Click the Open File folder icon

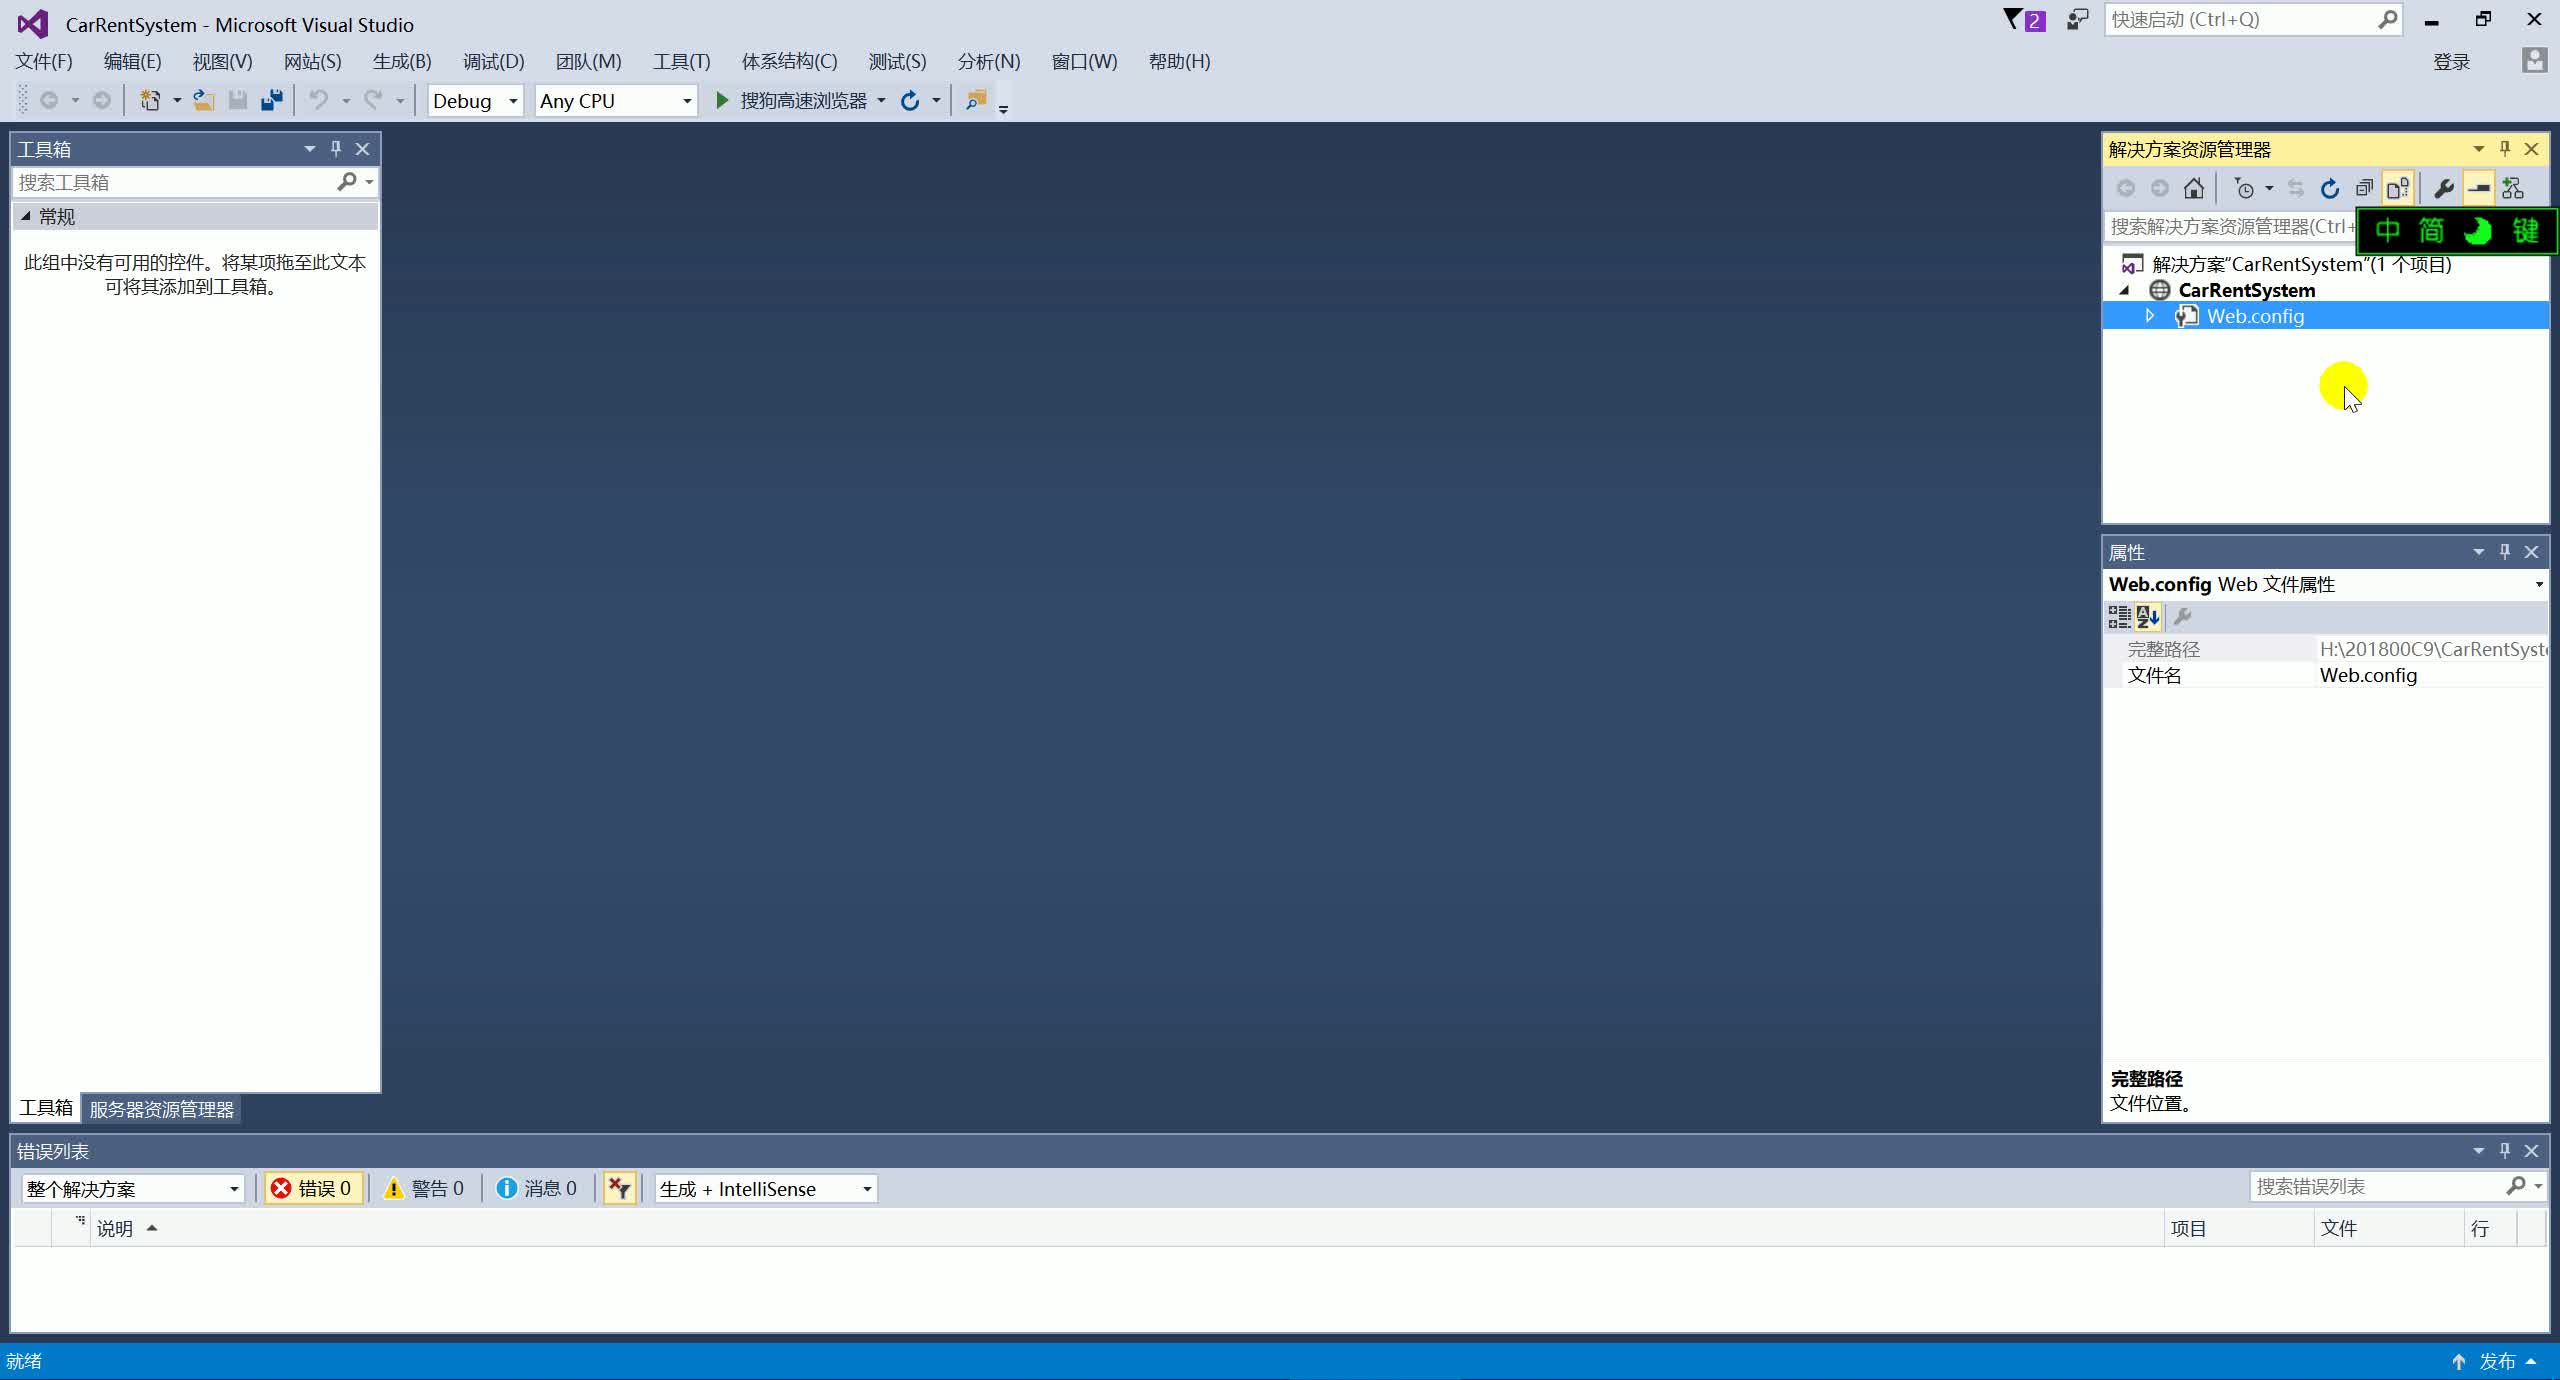pos(204,100)
